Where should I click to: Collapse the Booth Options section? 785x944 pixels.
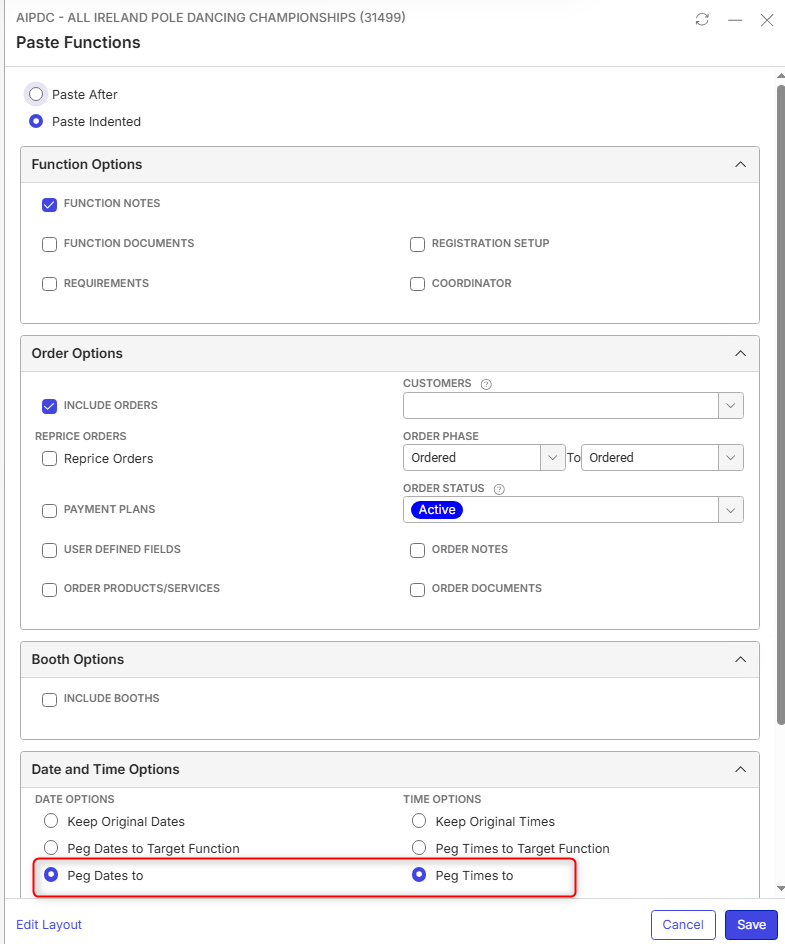click(x=740, y=659)
